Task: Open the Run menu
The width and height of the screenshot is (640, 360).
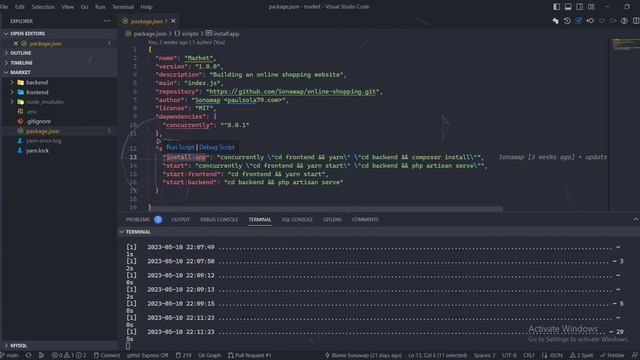Action: point(100,7)
